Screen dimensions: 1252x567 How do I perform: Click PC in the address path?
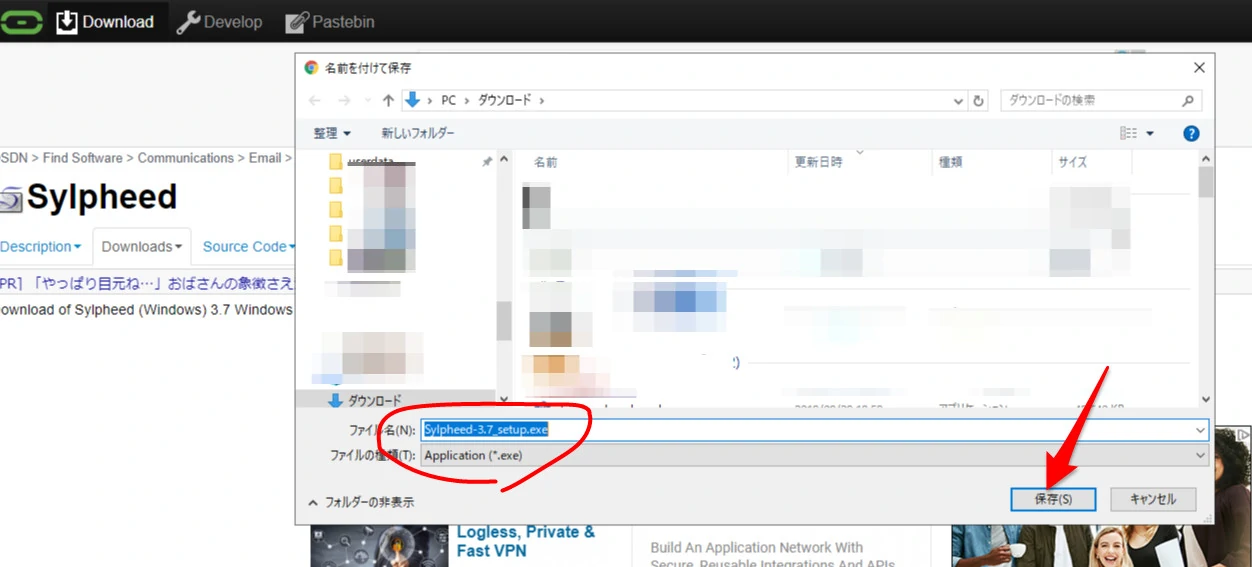tap(449, 101)
